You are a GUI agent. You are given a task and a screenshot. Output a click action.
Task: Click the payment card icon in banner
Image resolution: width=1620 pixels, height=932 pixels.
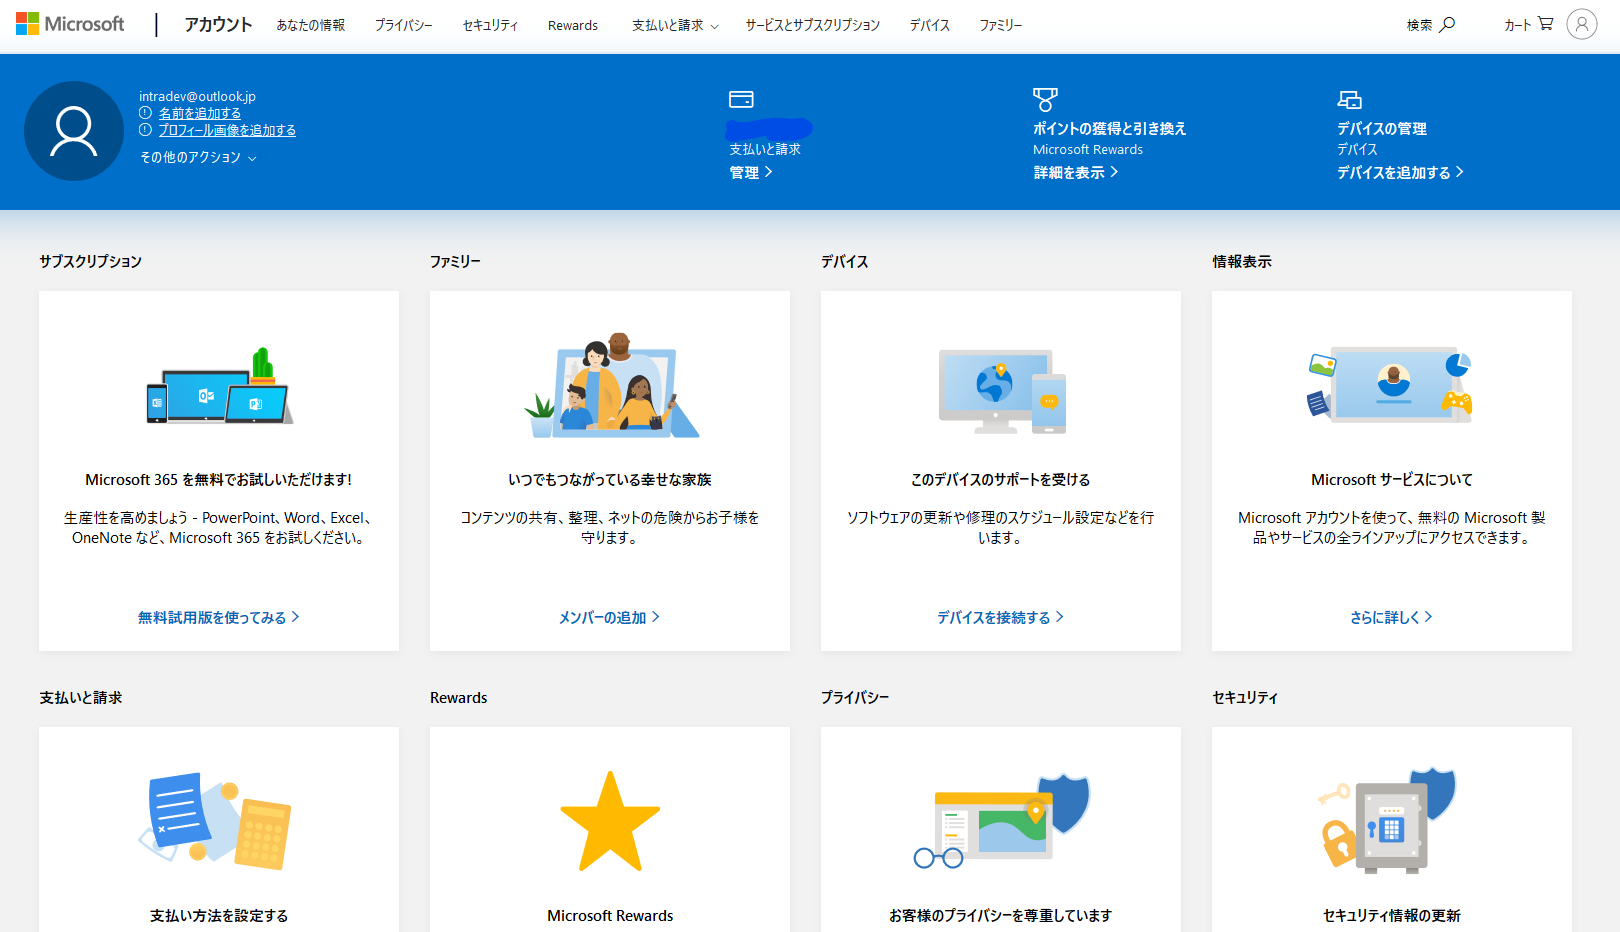click(x=741, y=99)
